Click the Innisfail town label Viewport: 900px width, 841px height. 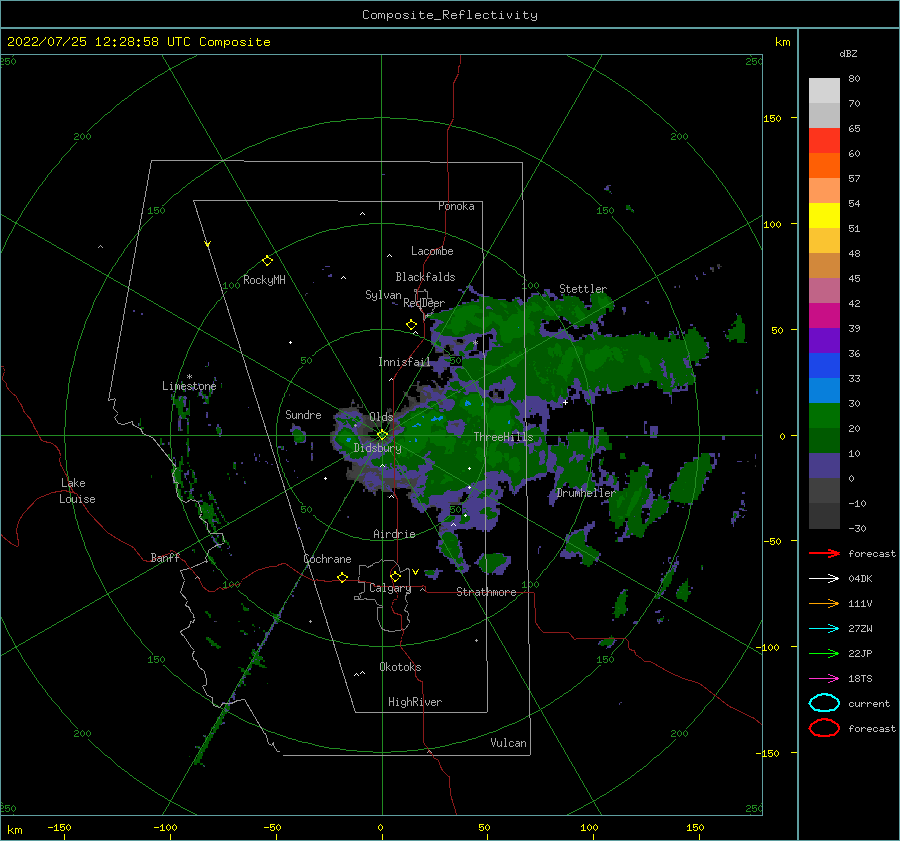(404, 362)
